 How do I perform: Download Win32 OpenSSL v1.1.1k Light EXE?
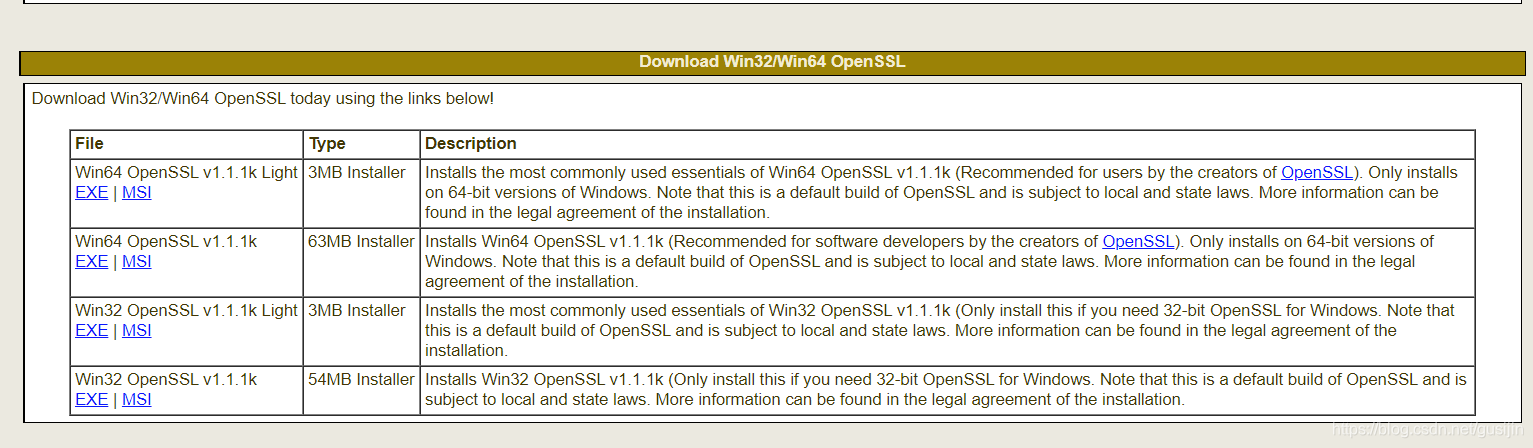91,330
